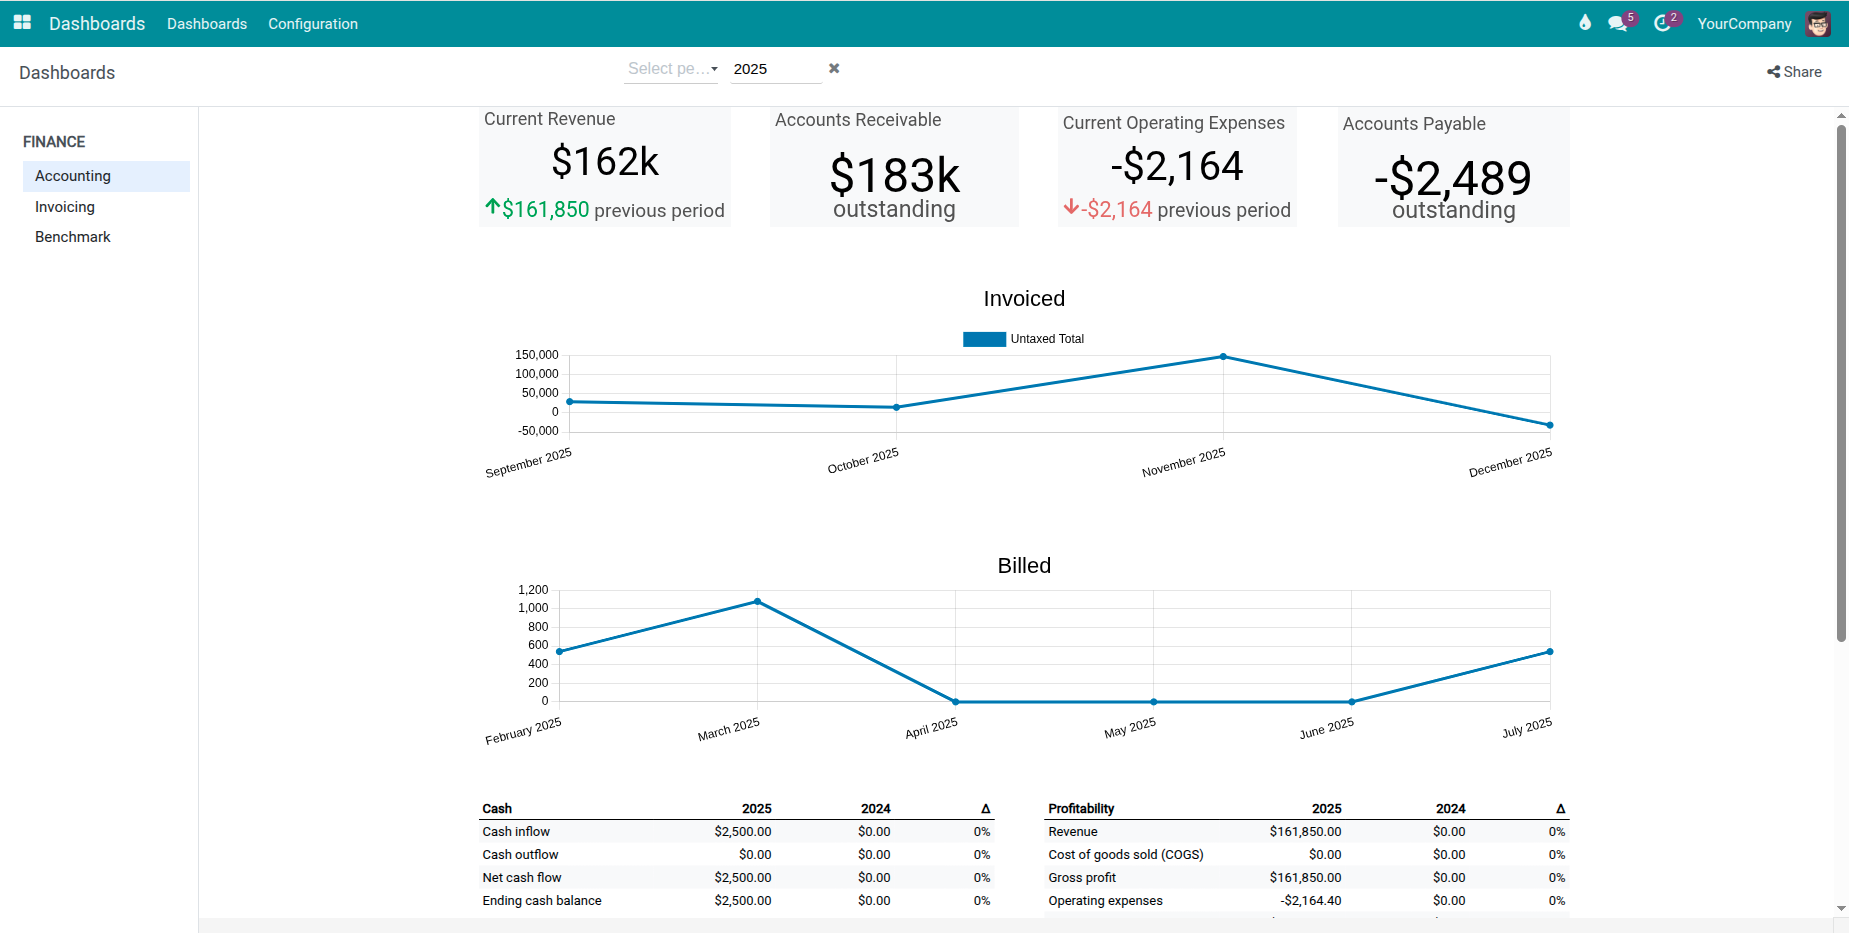1849x933 pixels.
Task: Click the Dashboards breadcrumb link
Action: pos(66,72)
